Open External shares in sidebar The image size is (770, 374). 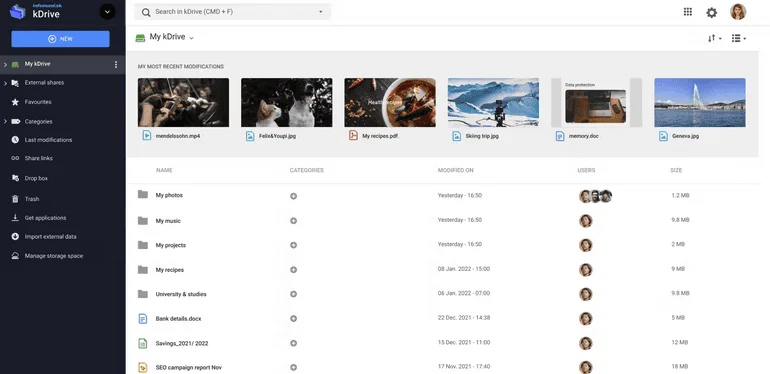(x=44, y=83)
